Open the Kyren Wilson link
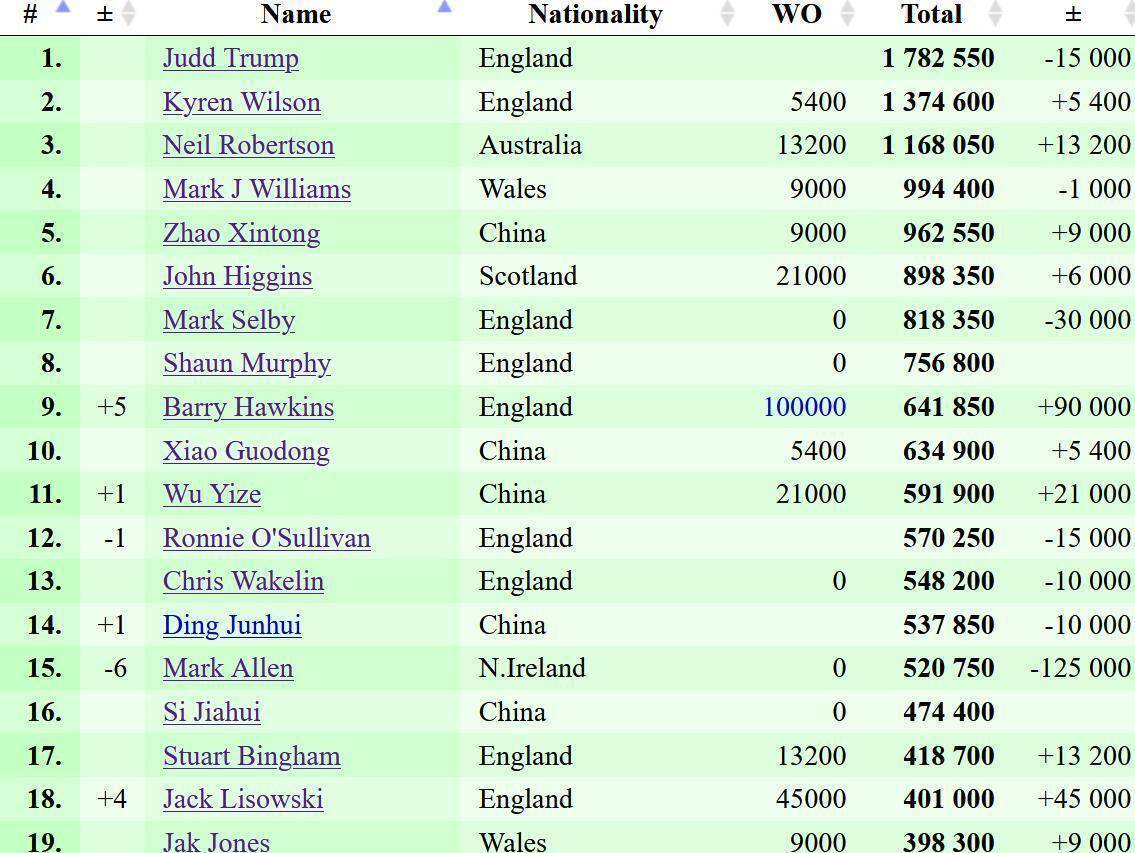Screen dimensions: 1135x853 pyautogui.click(x=242, y=102)
